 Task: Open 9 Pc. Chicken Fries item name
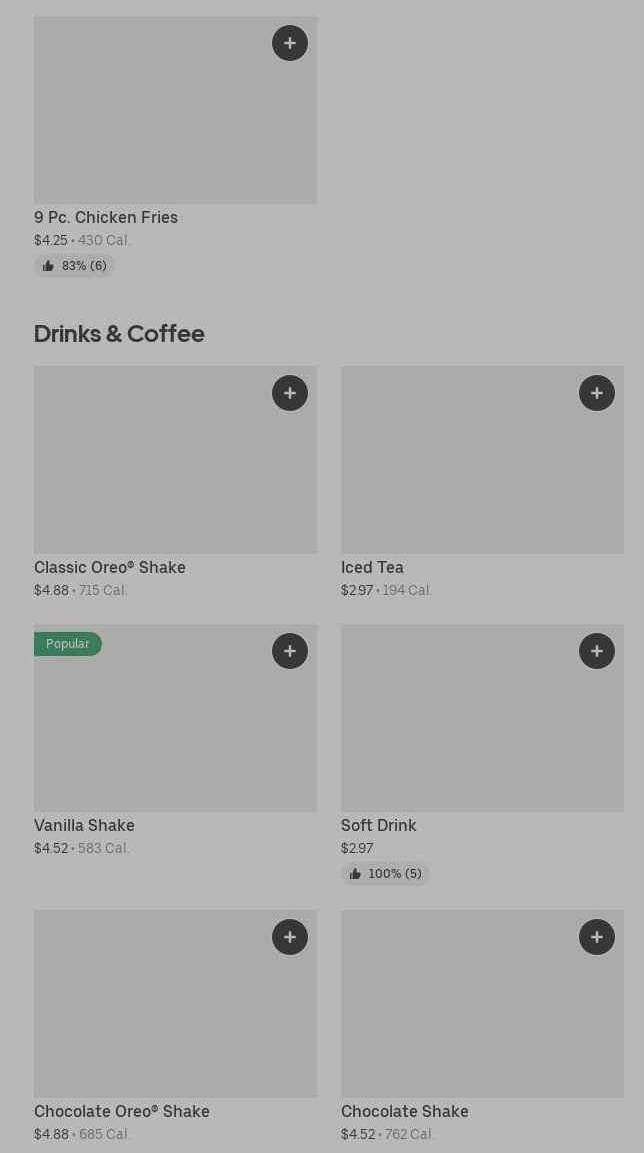pyautogui.click(x=106, y=218)
